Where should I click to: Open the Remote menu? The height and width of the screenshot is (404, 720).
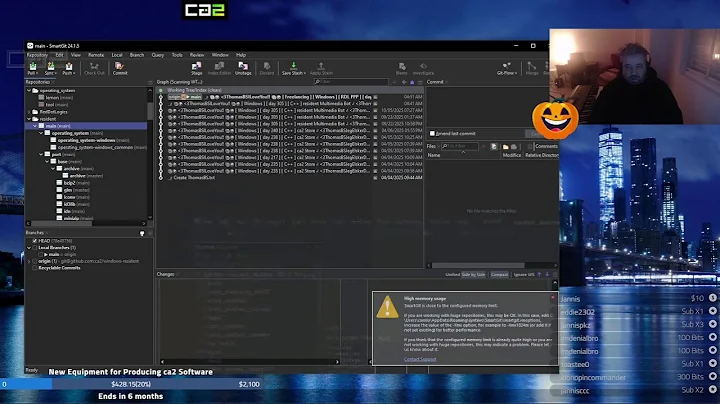[x=96, y=55]
